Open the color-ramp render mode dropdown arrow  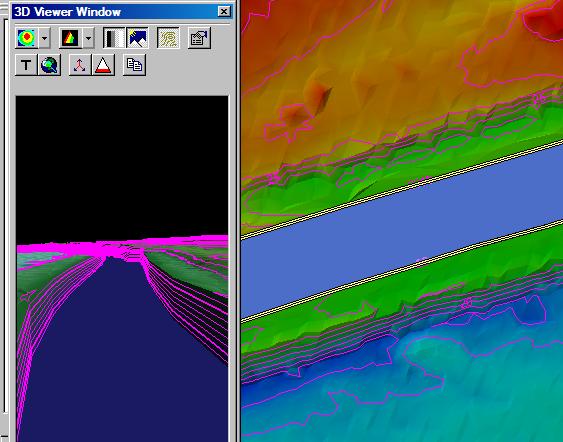tap(44, 38)
